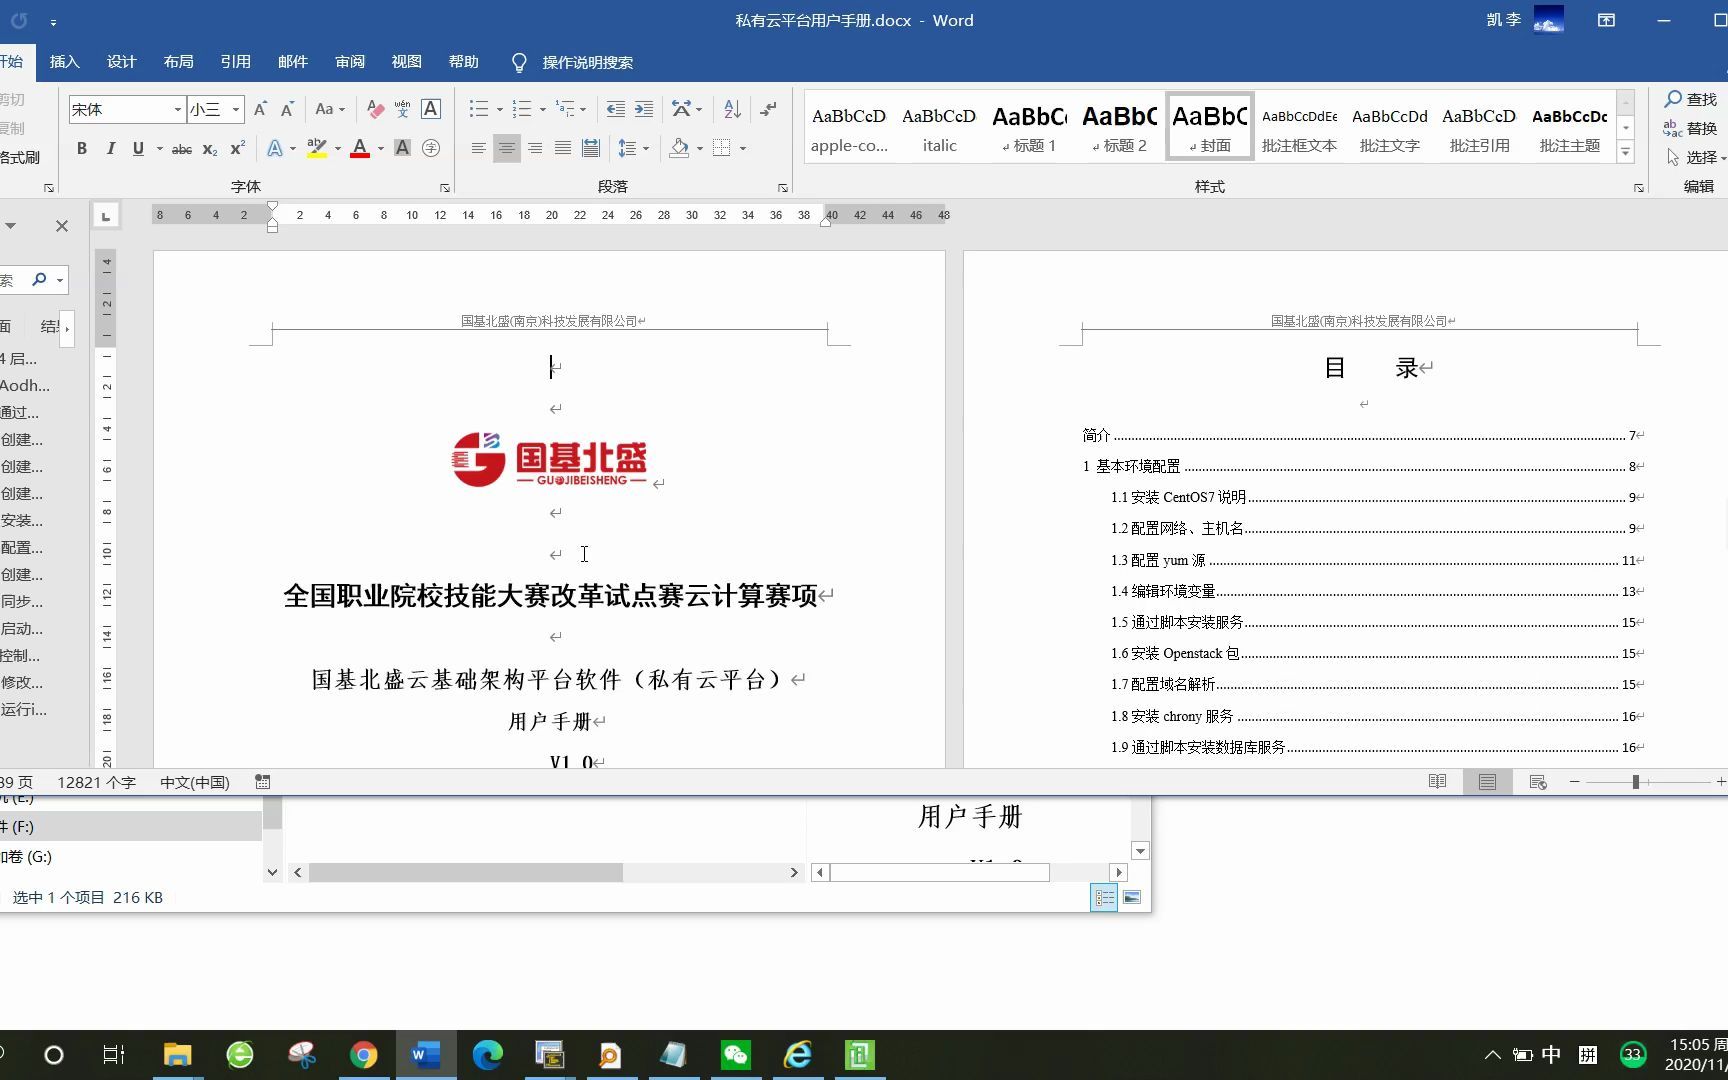Open underline style dropdown arrow

159,148
